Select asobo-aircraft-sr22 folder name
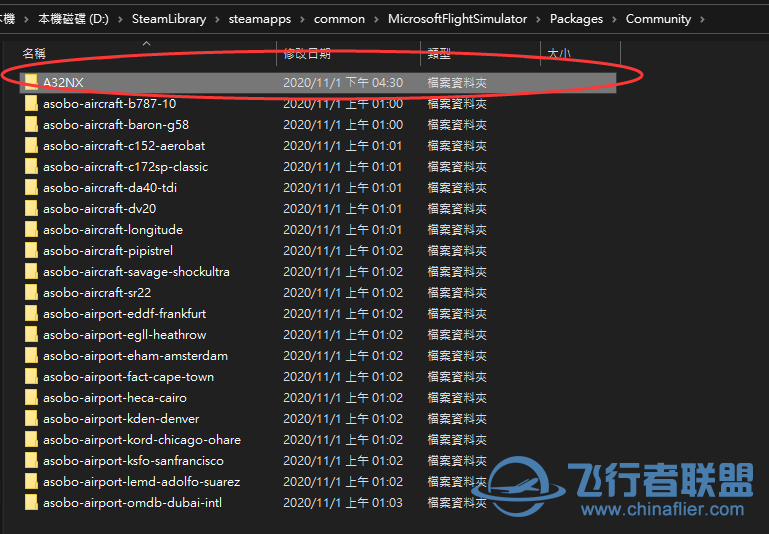The width and height of the screenshot is (769, 534). point(97,293)
